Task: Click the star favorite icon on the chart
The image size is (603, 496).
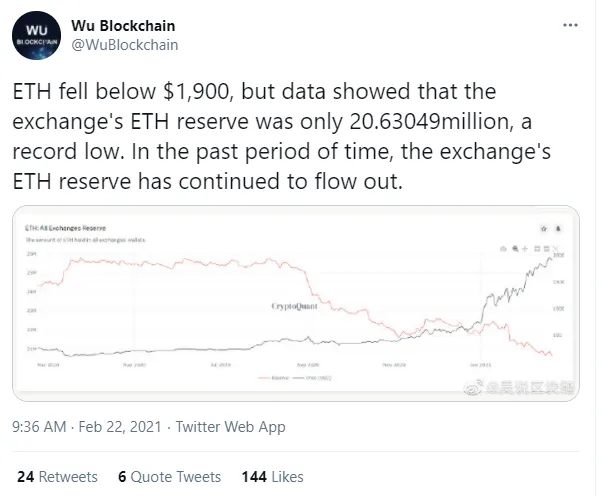Action: pyautogui.click(x=543, y=228)
